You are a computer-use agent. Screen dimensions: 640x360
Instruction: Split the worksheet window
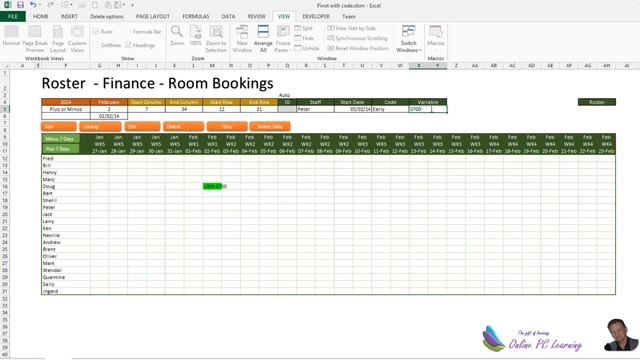303,28
